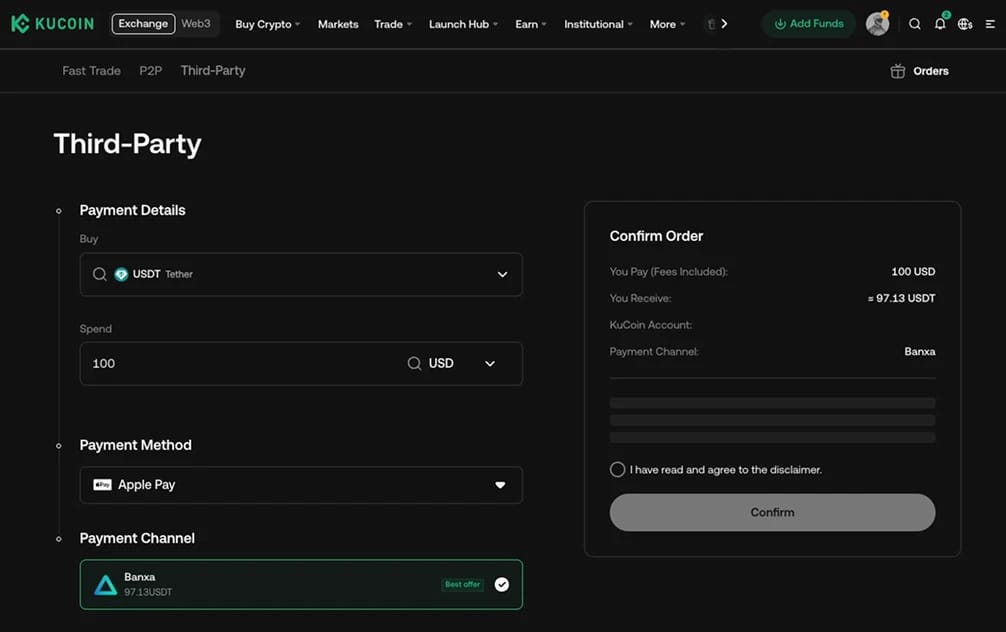The width and height of the screenshot is (1006, 632).
Task: Select the Banxa payment channel card
Action: pos(301,585)
